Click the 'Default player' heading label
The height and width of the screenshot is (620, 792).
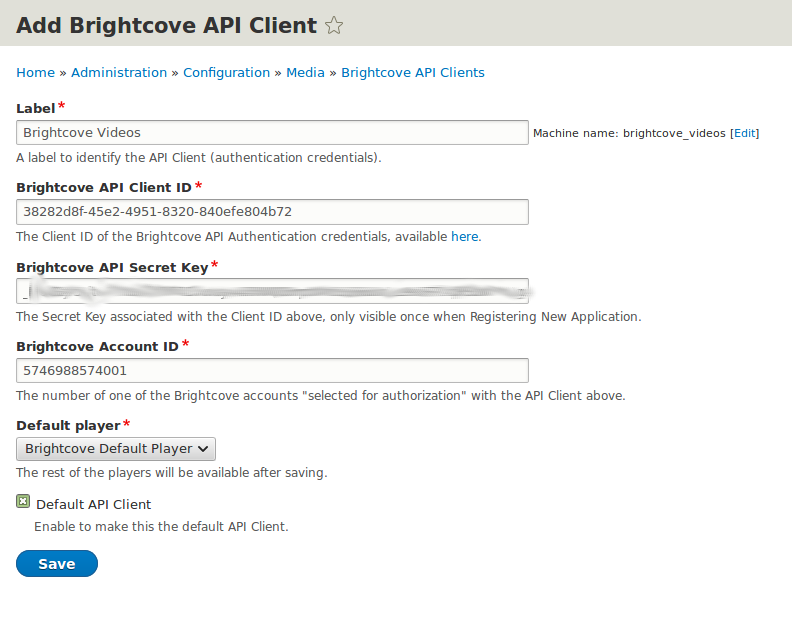(68, 425)
